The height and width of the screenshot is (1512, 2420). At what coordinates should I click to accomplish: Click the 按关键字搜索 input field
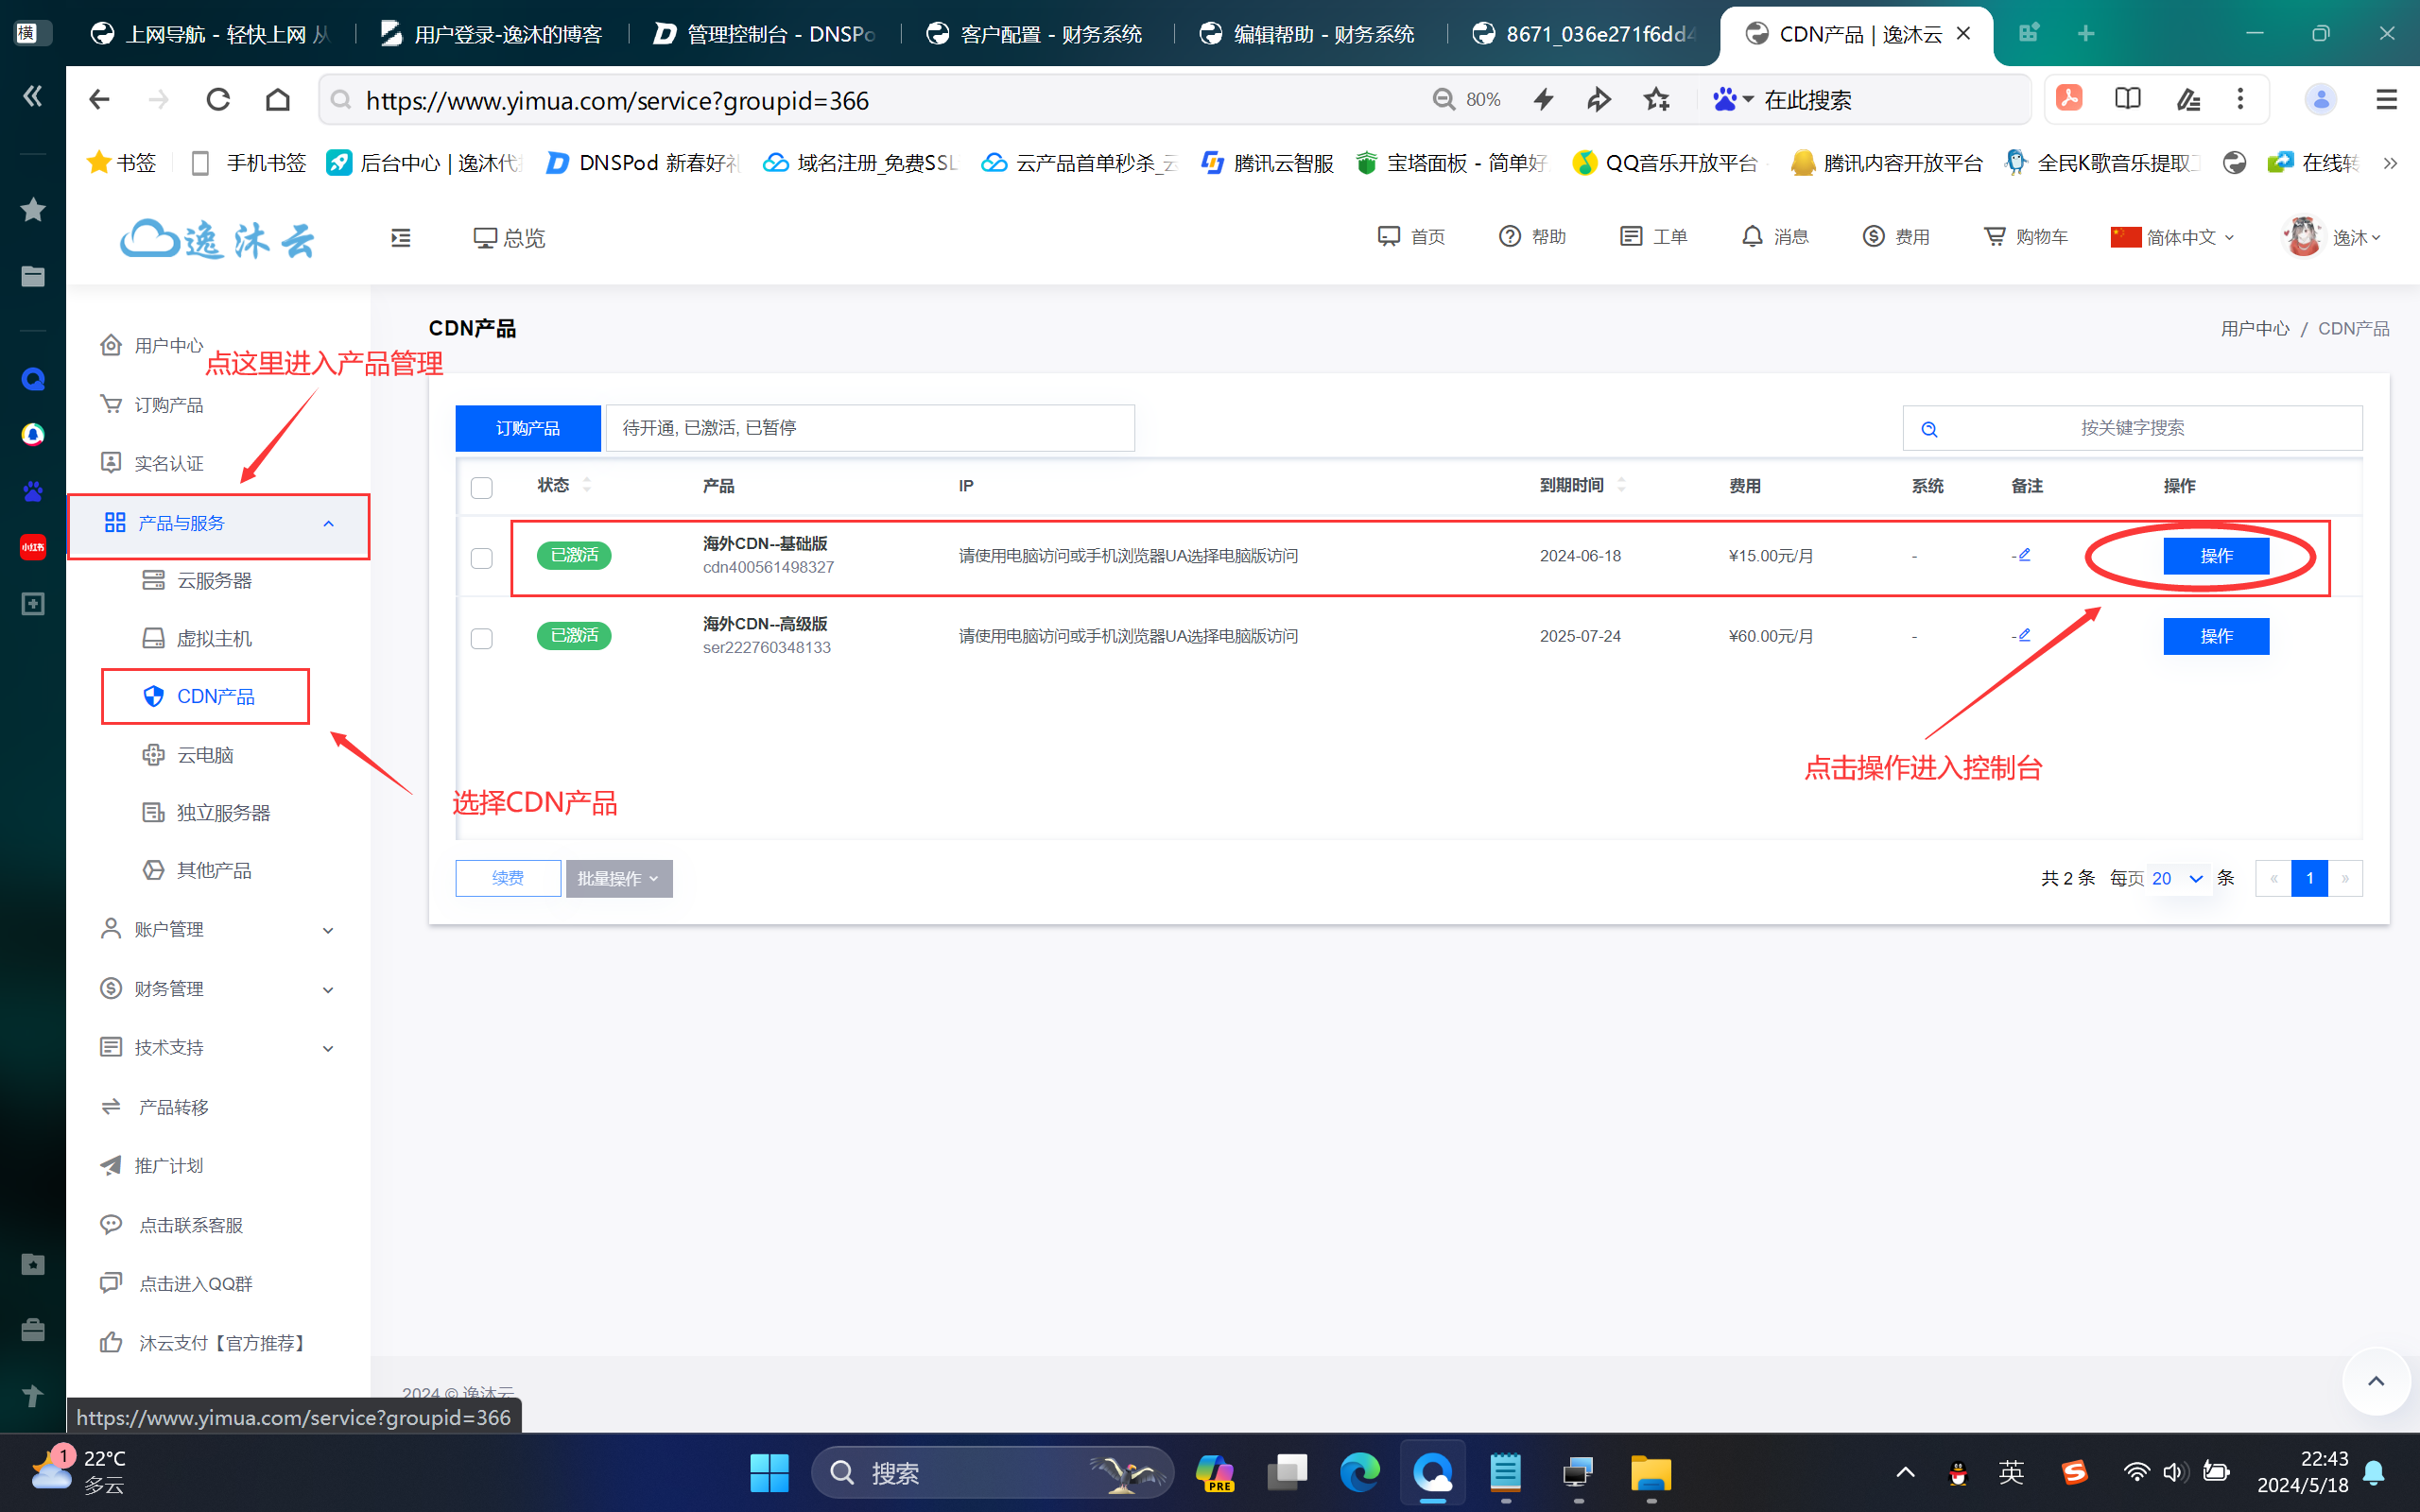tap(2133, 428)
